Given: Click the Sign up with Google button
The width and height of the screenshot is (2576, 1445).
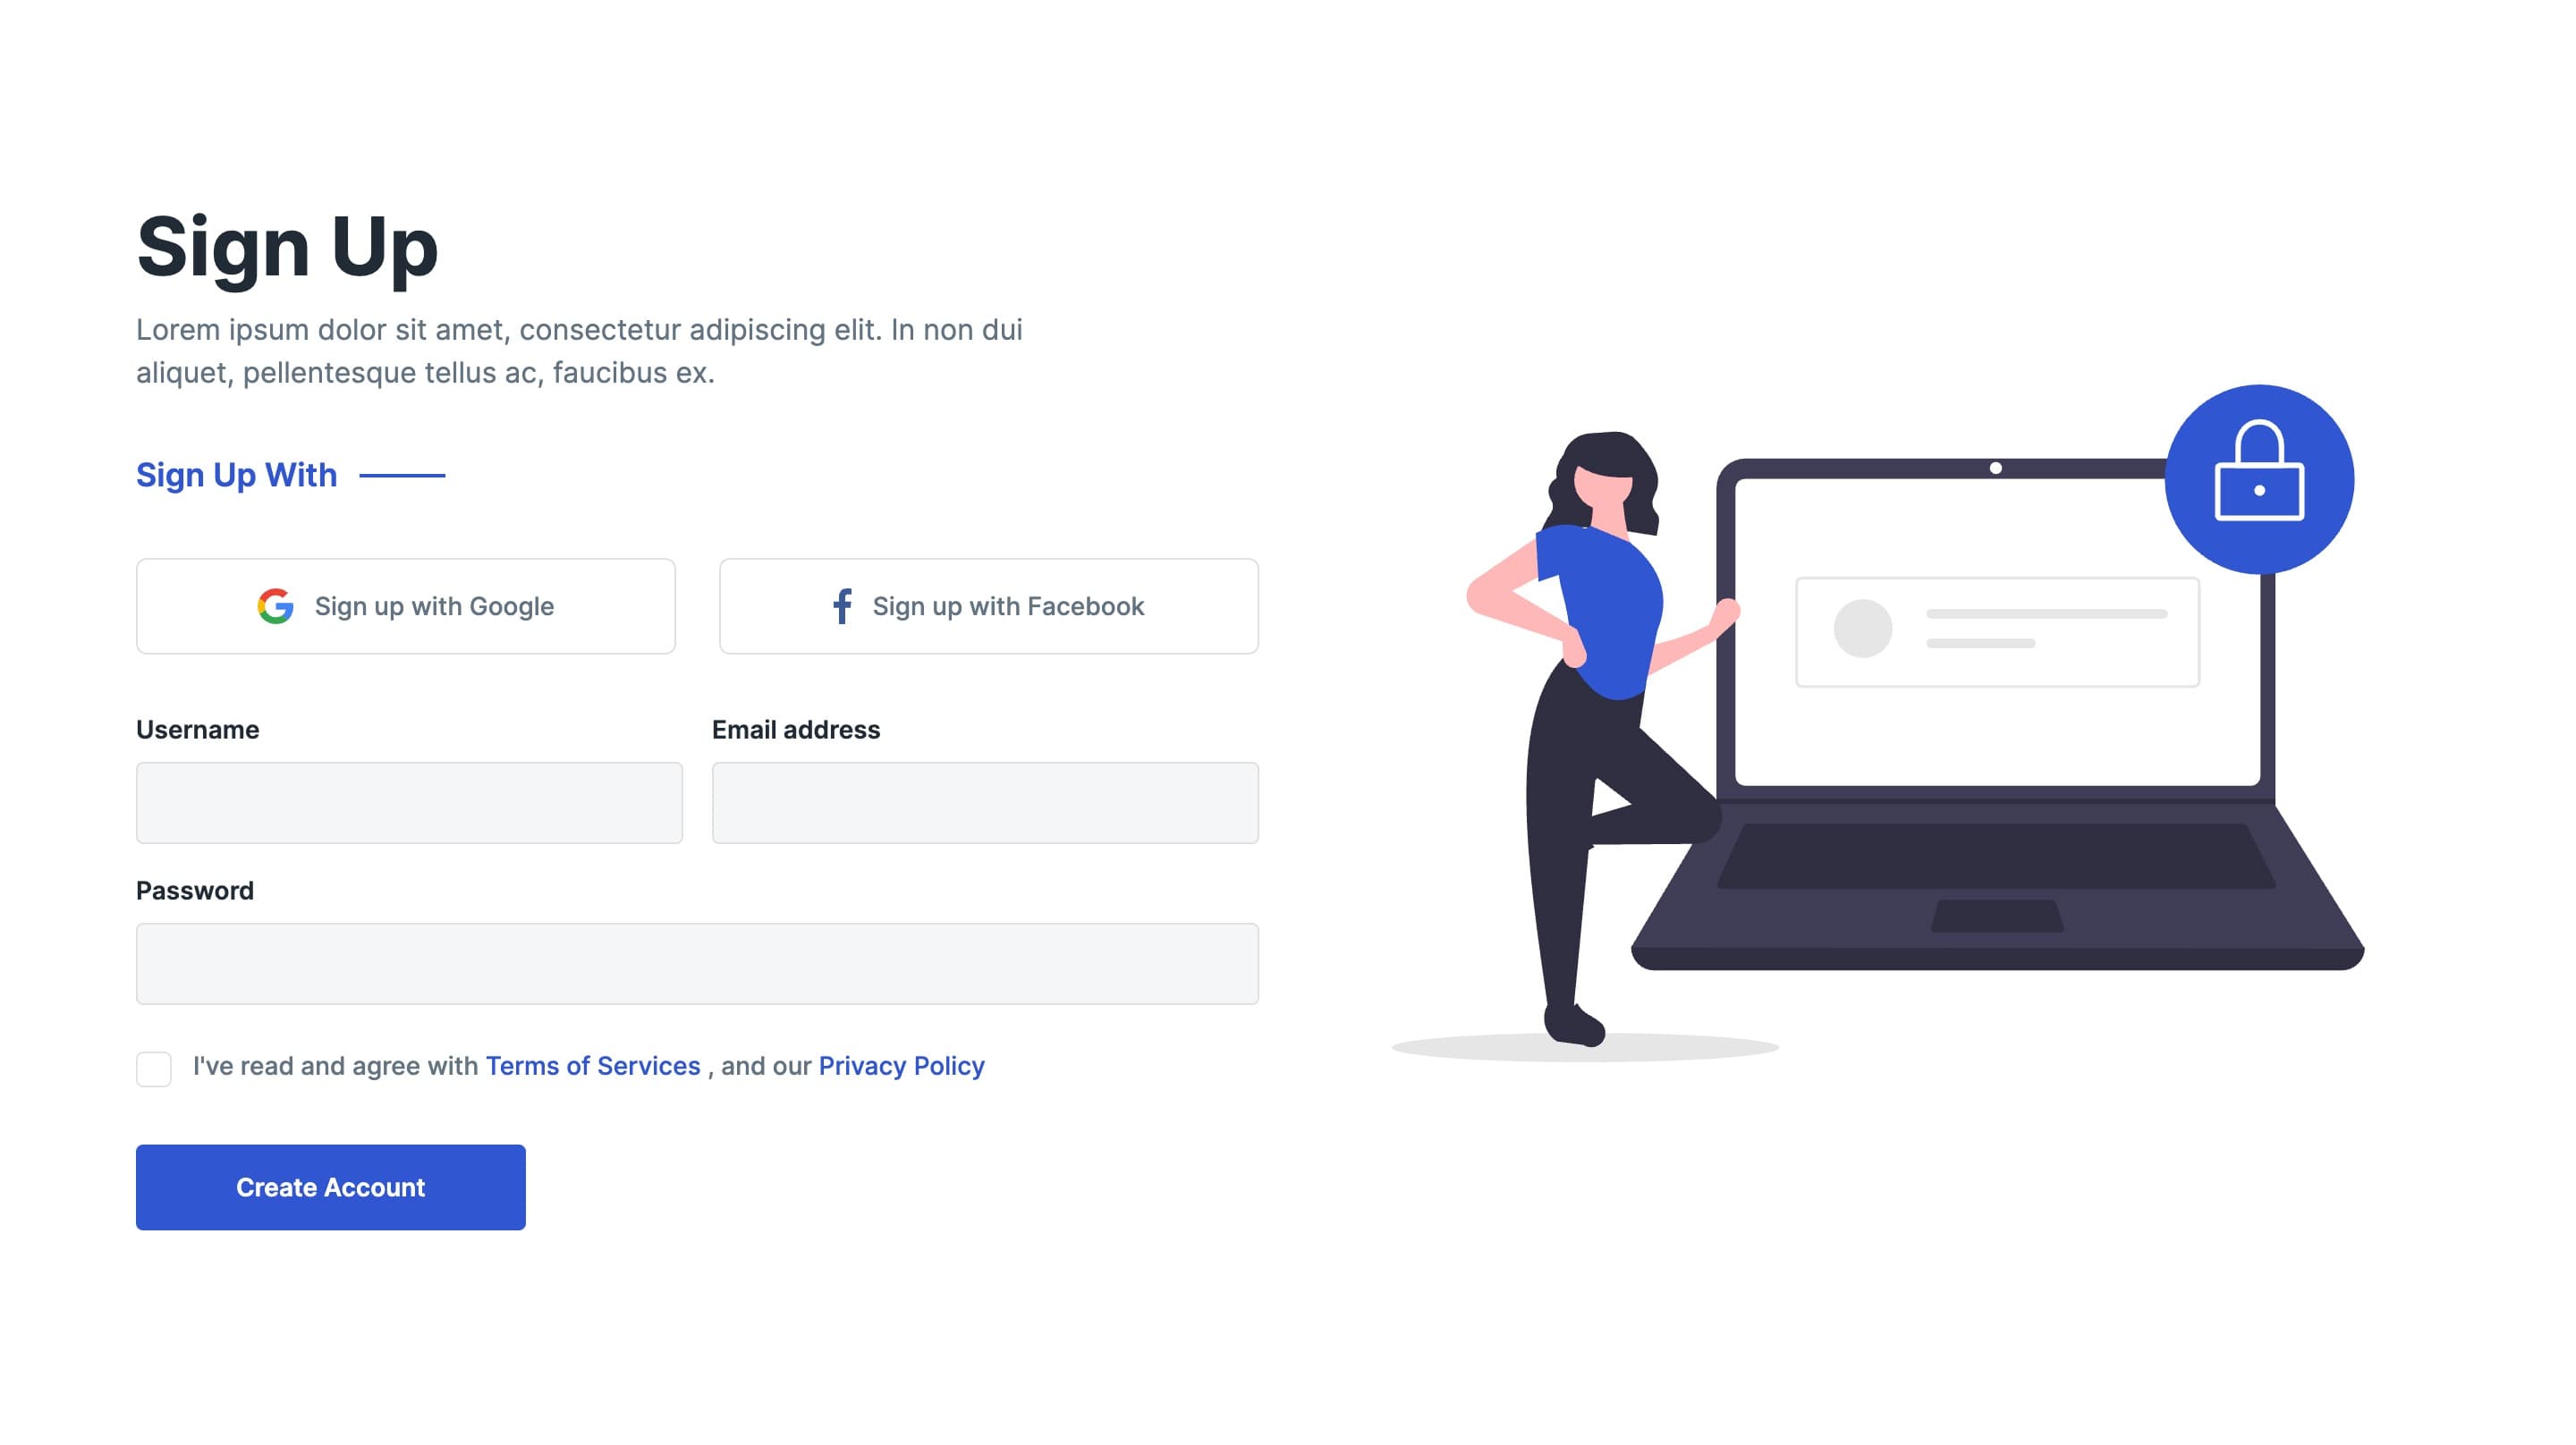Looking at the screenshot, I should [x=405, y=604].
